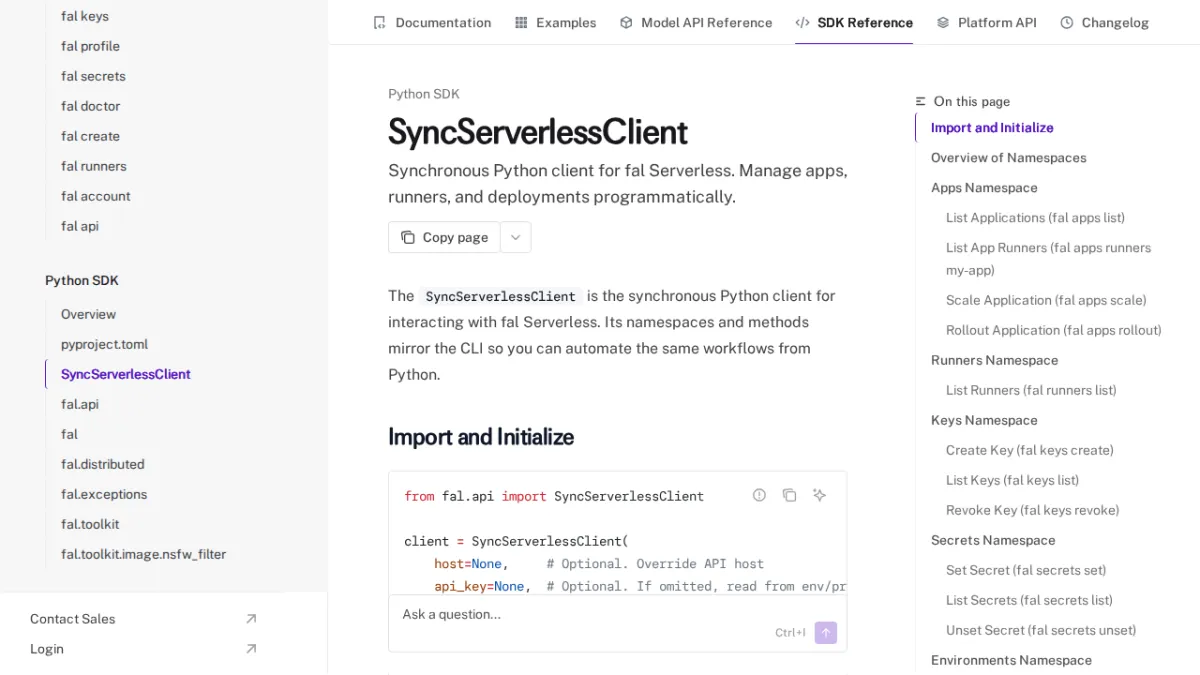Click Login link

pos(47,649)
